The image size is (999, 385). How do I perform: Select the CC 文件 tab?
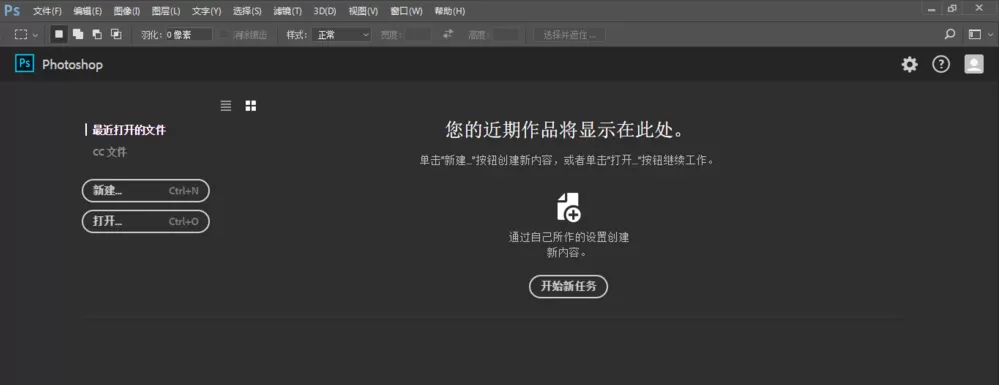[110, 152]
